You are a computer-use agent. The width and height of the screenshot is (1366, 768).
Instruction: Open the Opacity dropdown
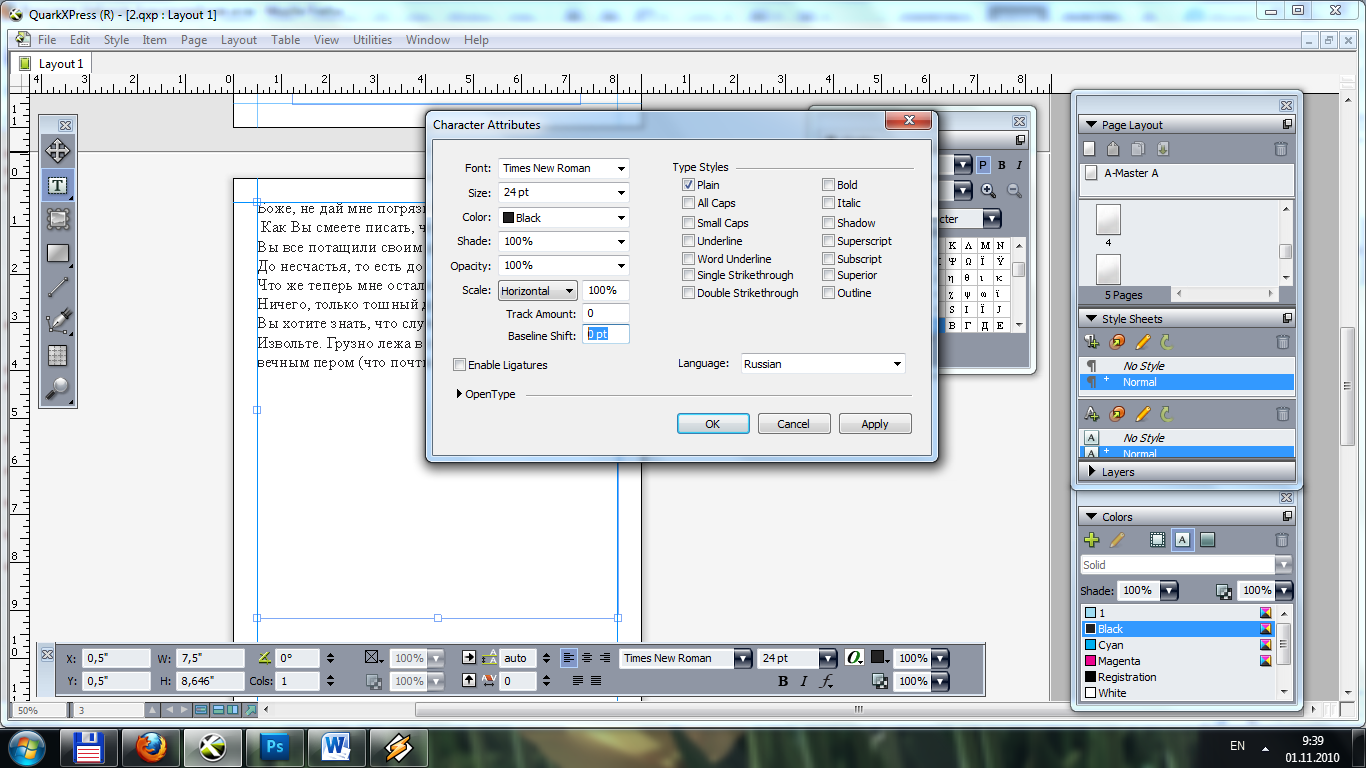pos(564,265)
